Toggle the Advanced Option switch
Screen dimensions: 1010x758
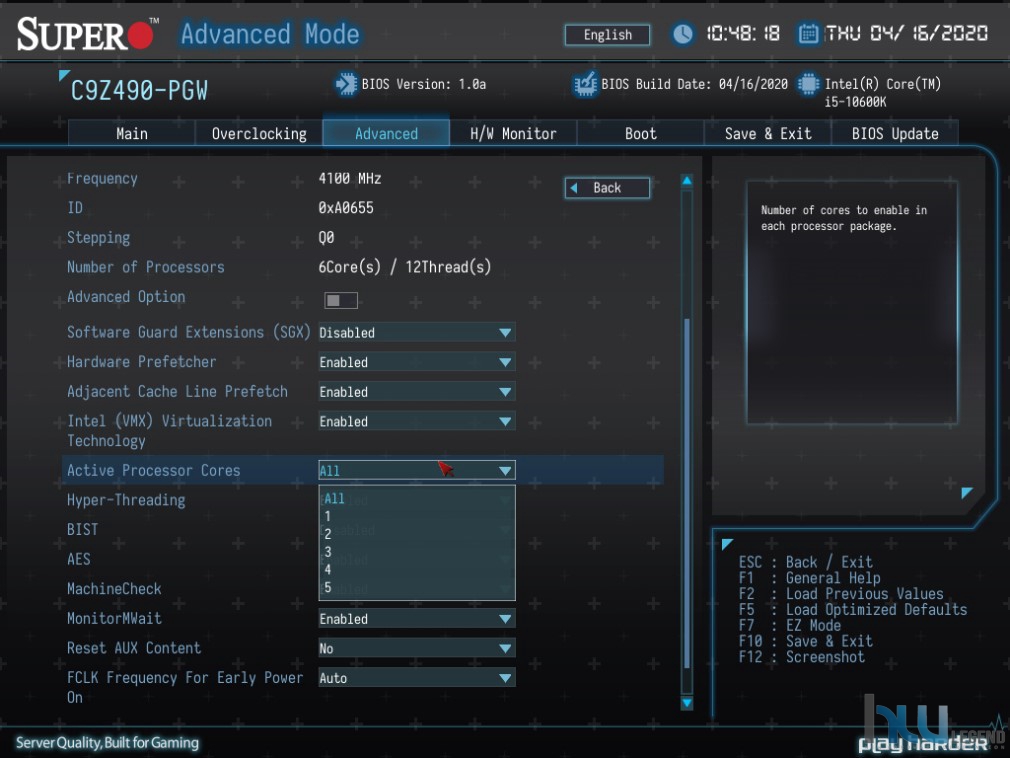tap(341, 300)
